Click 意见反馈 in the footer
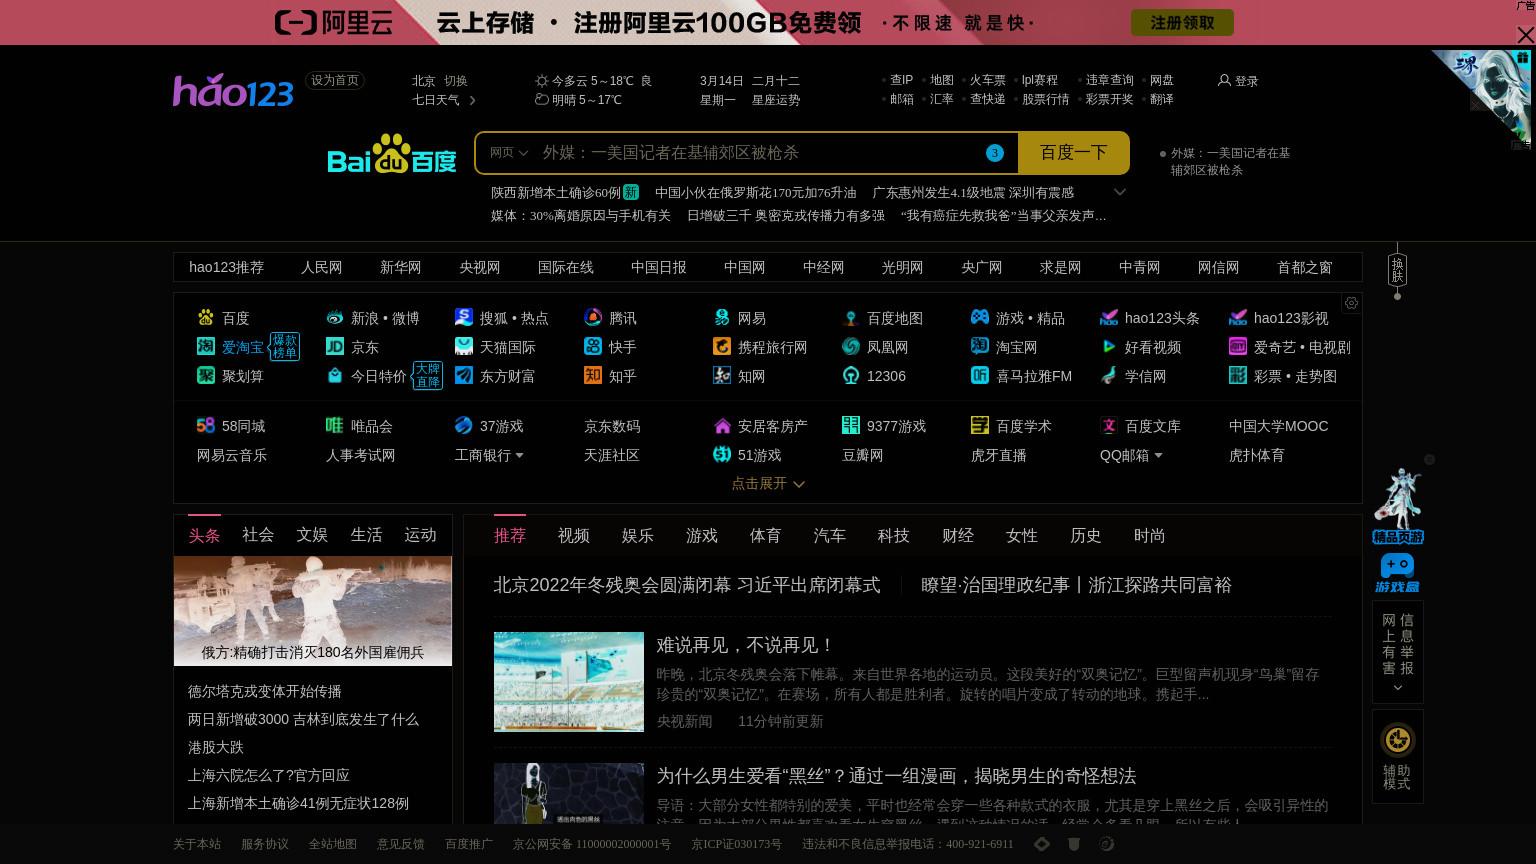The height and width of the screenshot is (864, 1536). coord(401,844)
